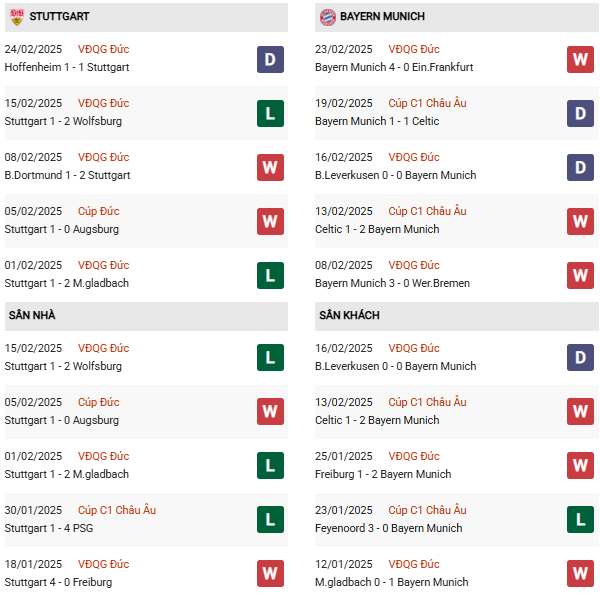Click the Stuttgart club logo
The width and height of the screenshot is (600, 594).
click(16, 17)
